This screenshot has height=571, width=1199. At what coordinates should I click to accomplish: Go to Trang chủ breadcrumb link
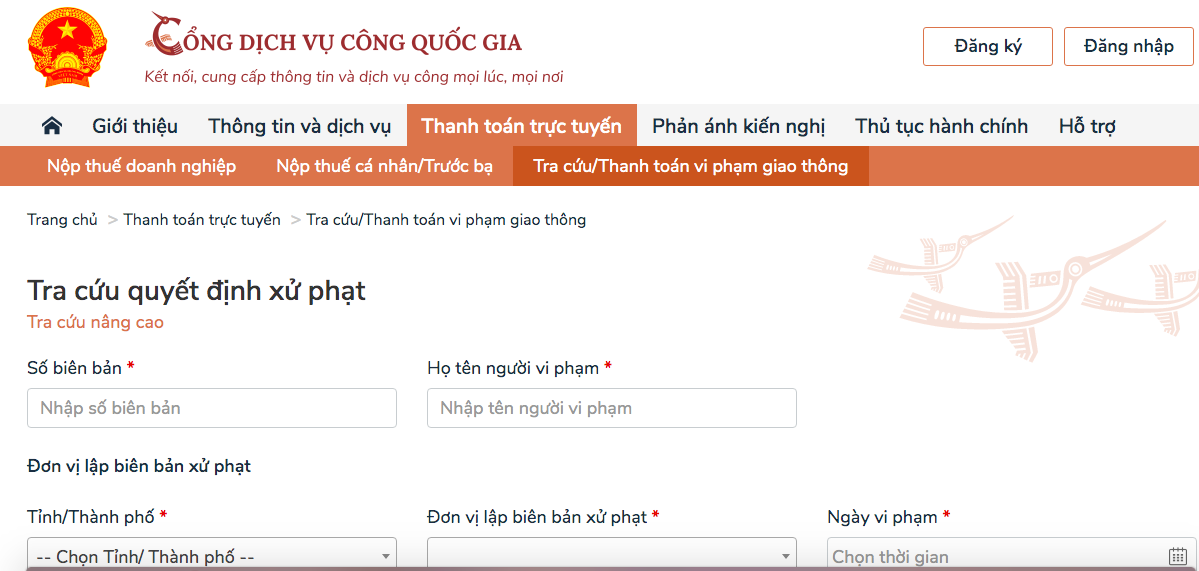(63, 220)
